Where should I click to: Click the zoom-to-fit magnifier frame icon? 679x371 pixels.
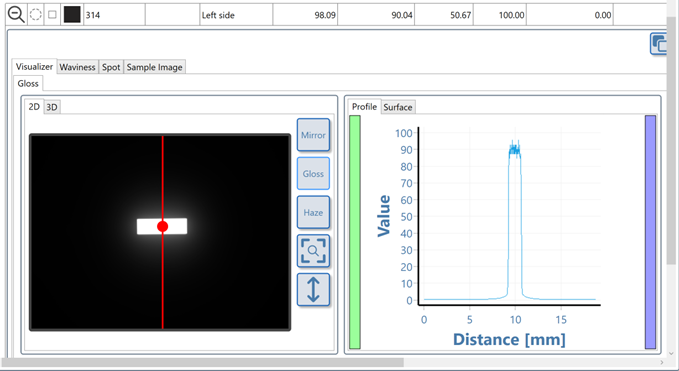point(313,251)
